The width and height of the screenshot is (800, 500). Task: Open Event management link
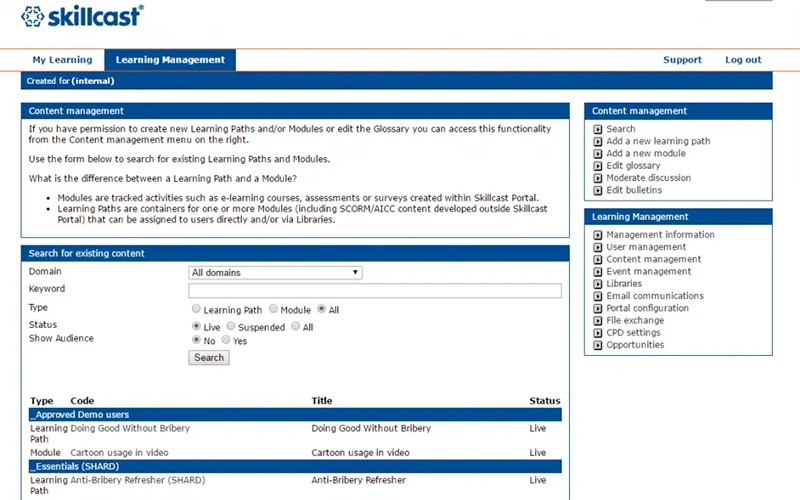point(648,271)
